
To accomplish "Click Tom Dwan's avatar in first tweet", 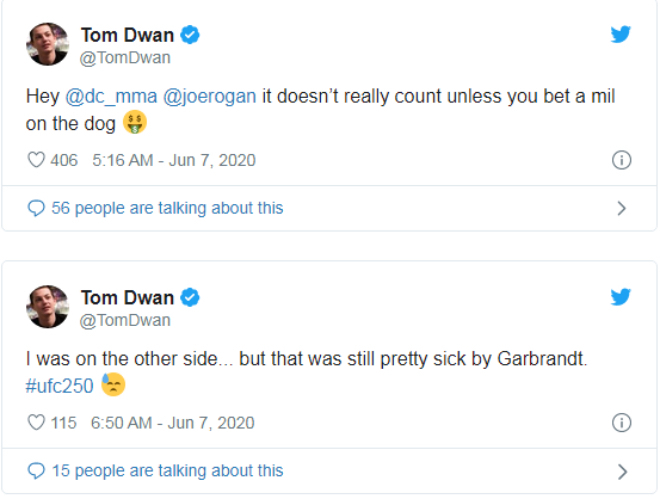I will click(47, 45).
